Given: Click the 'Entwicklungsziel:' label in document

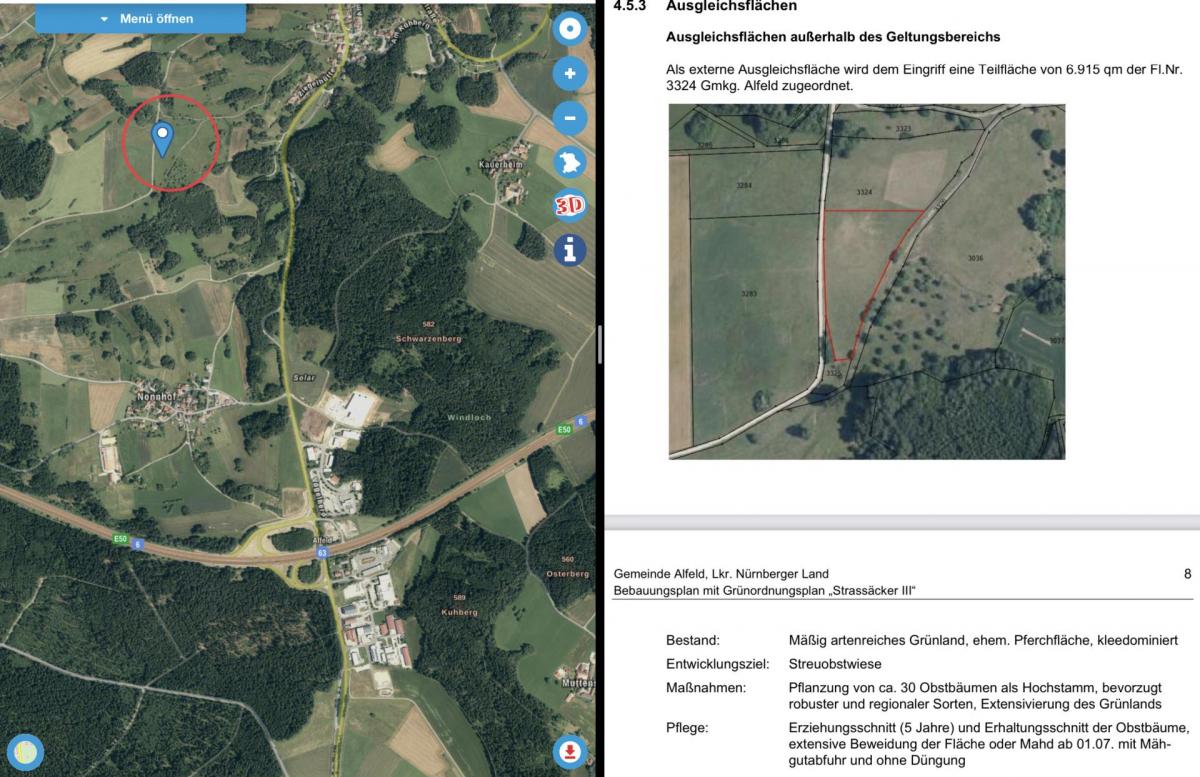Looking at the screenshot, I should 717,664.
